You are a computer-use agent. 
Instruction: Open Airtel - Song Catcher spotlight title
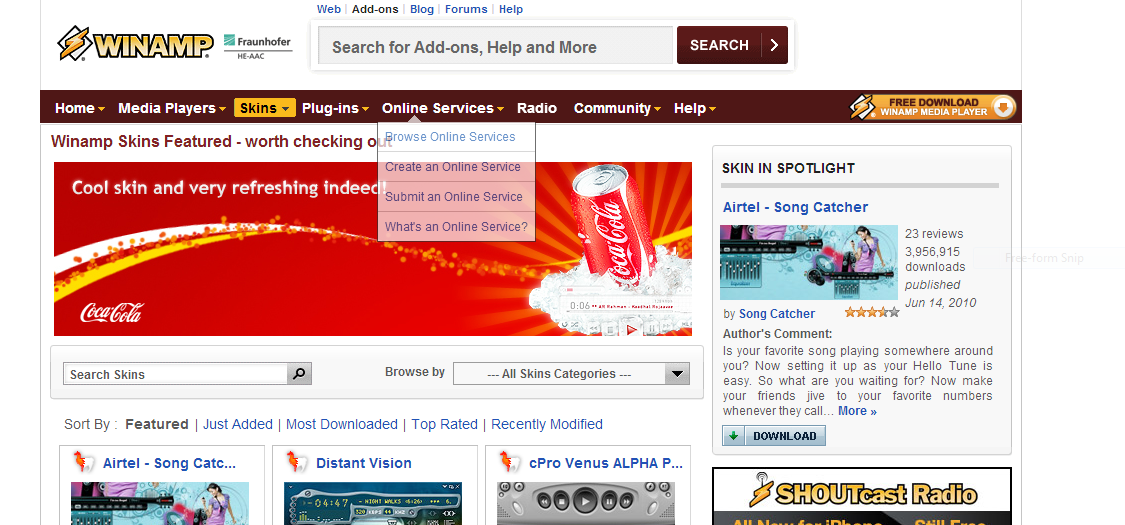coord(795,207)
